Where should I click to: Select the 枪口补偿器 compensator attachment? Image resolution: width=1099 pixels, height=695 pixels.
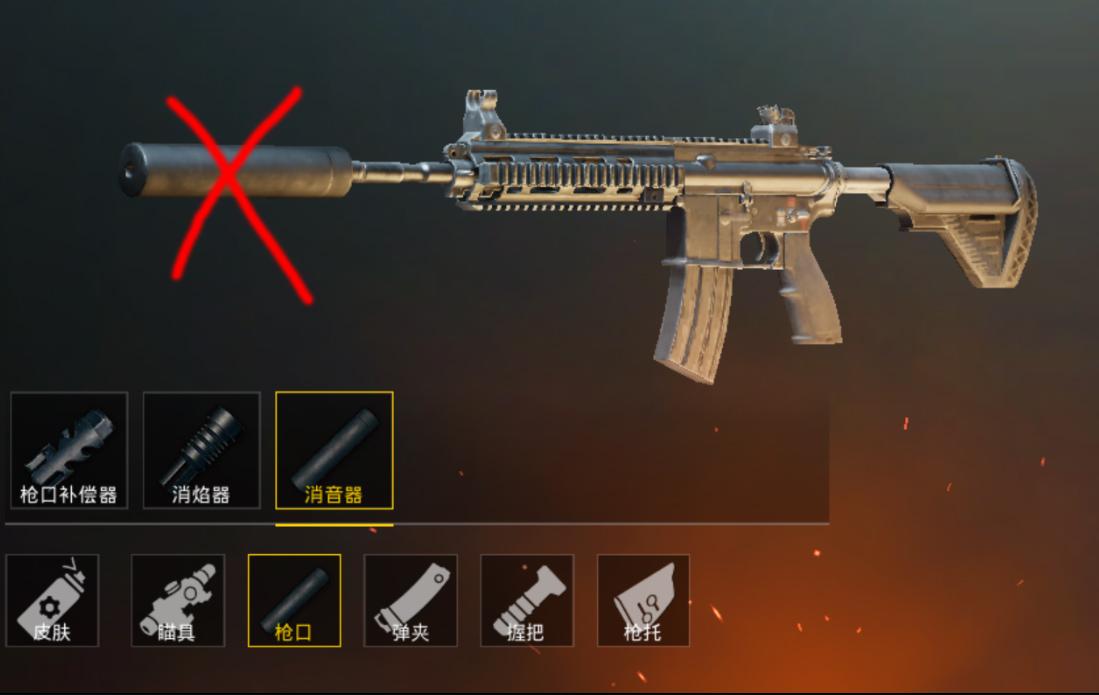click(x=69, y=450)
